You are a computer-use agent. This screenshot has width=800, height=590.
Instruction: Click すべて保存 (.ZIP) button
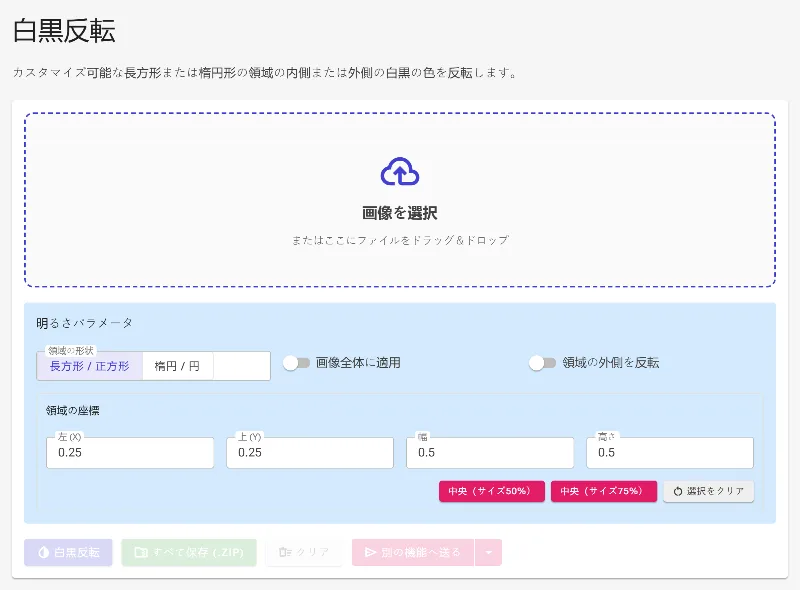pos(189,552)
